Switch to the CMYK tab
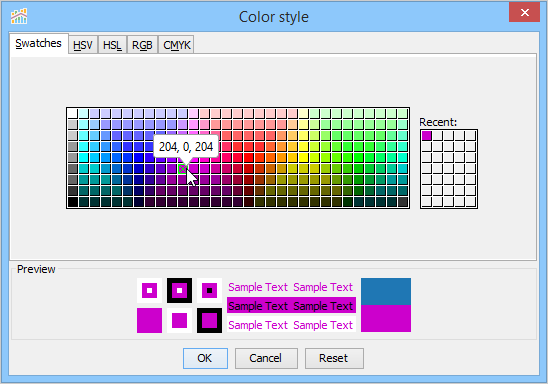Image resolution: width=548 pixels, height=384 pixels. (177, 45)
